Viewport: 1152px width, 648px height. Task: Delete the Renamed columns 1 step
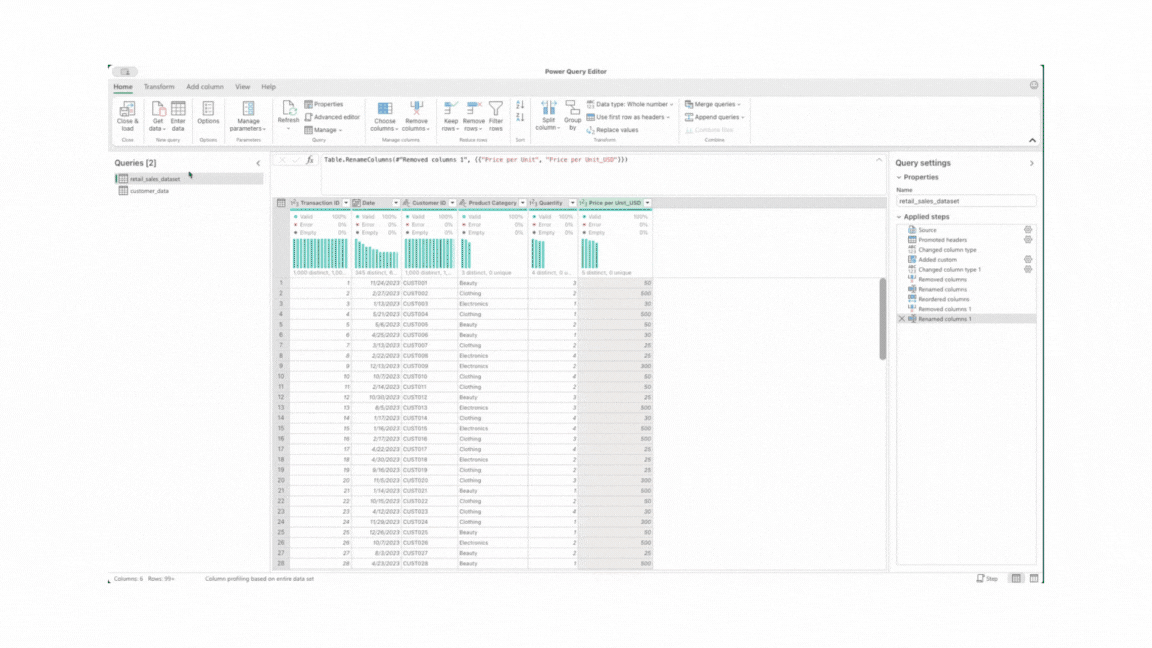pyautogui.click(x=902, y=319)
